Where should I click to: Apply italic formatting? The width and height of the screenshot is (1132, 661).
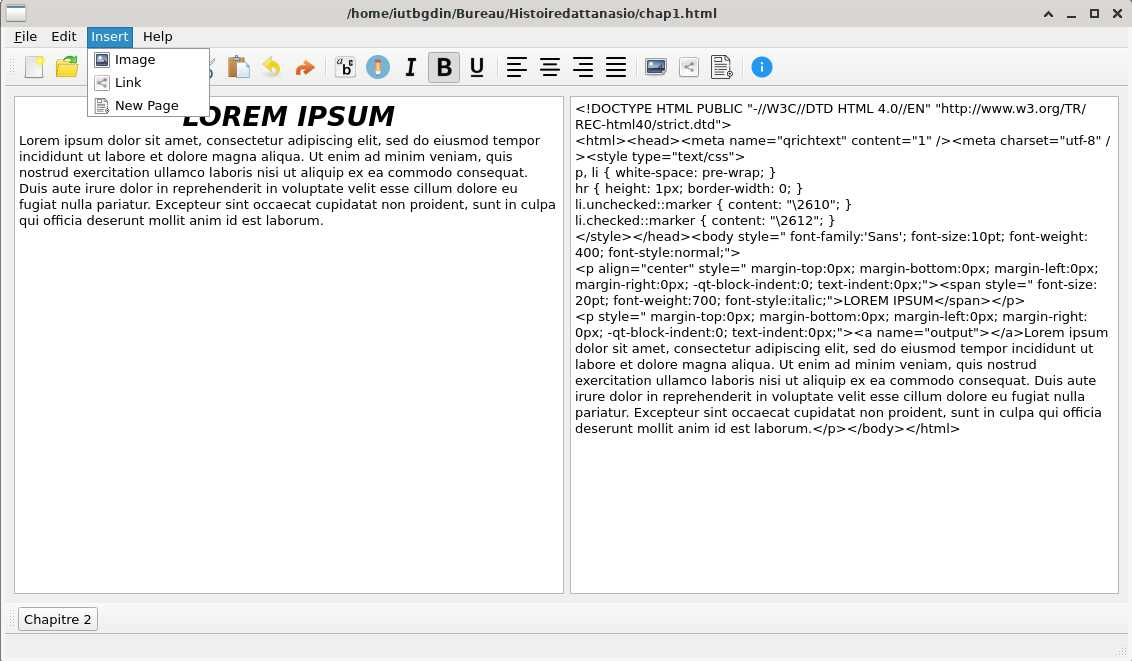tap(410, 67)
